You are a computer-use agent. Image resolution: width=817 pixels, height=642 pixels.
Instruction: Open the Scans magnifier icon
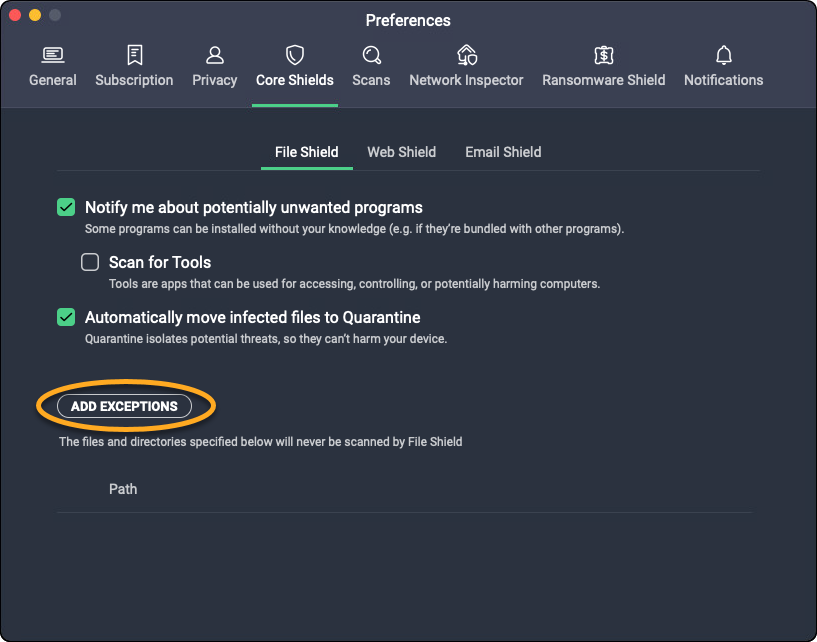371,55
